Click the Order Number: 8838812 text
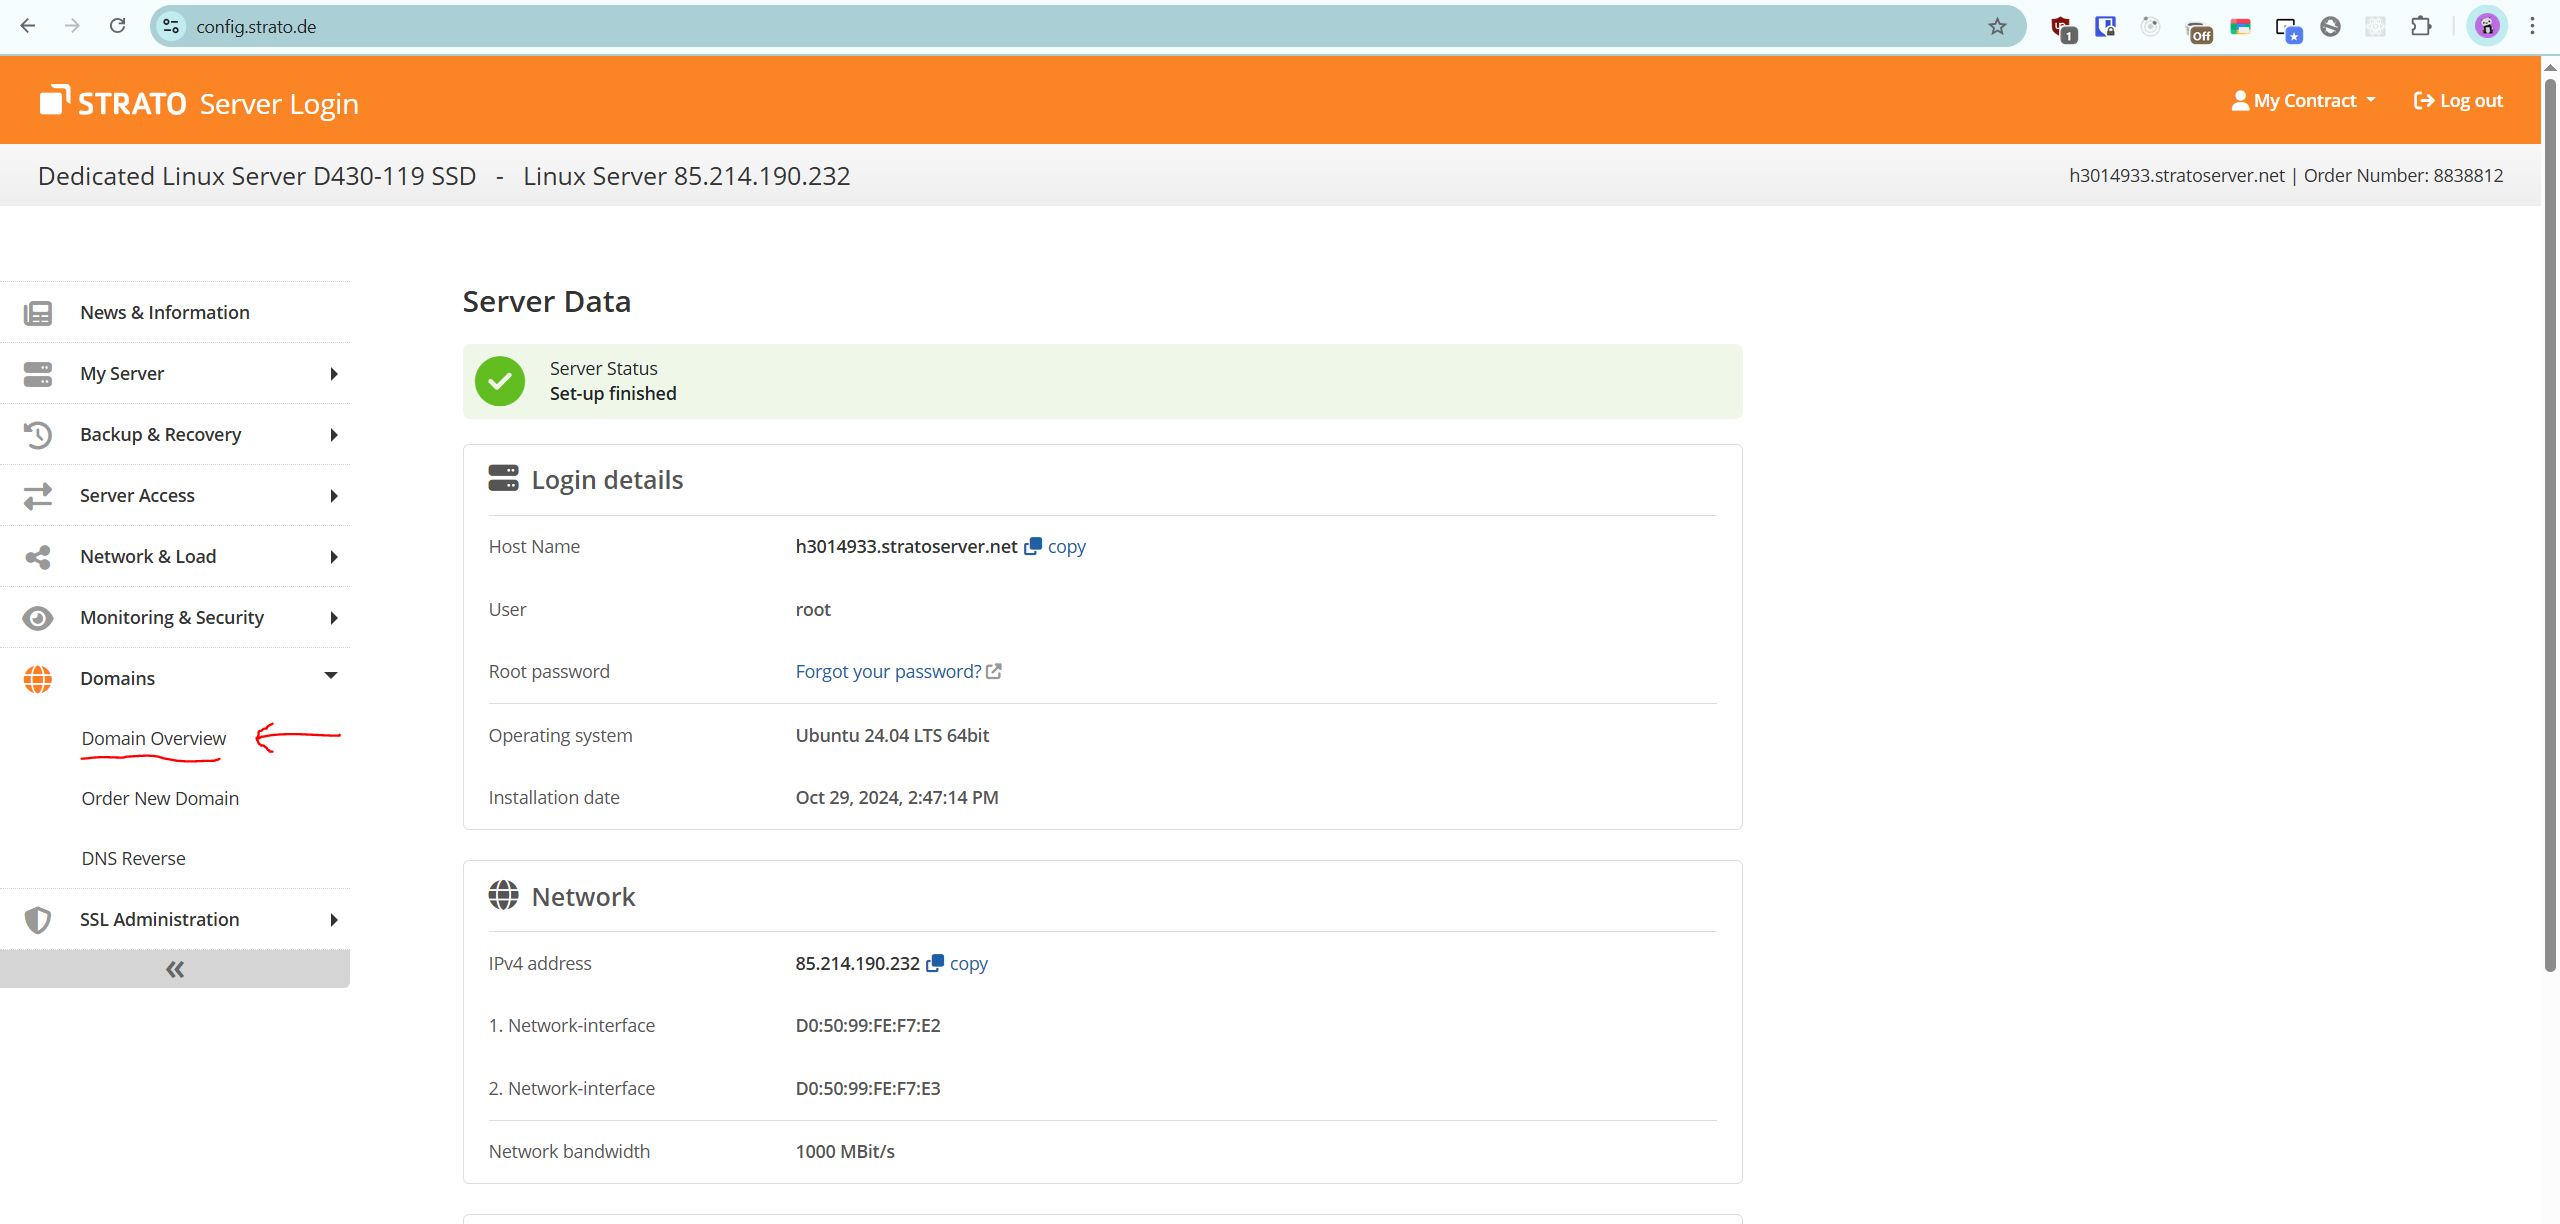This screenshot has height=1224, width=2560. (x=2403, y=176)
